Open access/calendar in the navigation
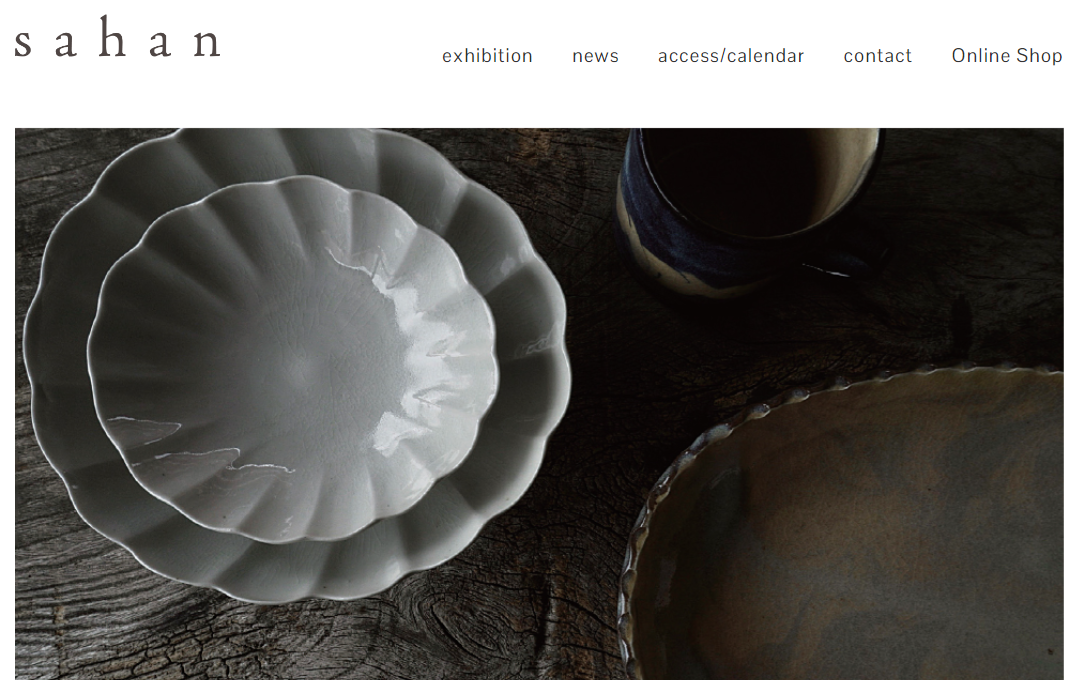Screen dimensions: 1078x680 731,56
